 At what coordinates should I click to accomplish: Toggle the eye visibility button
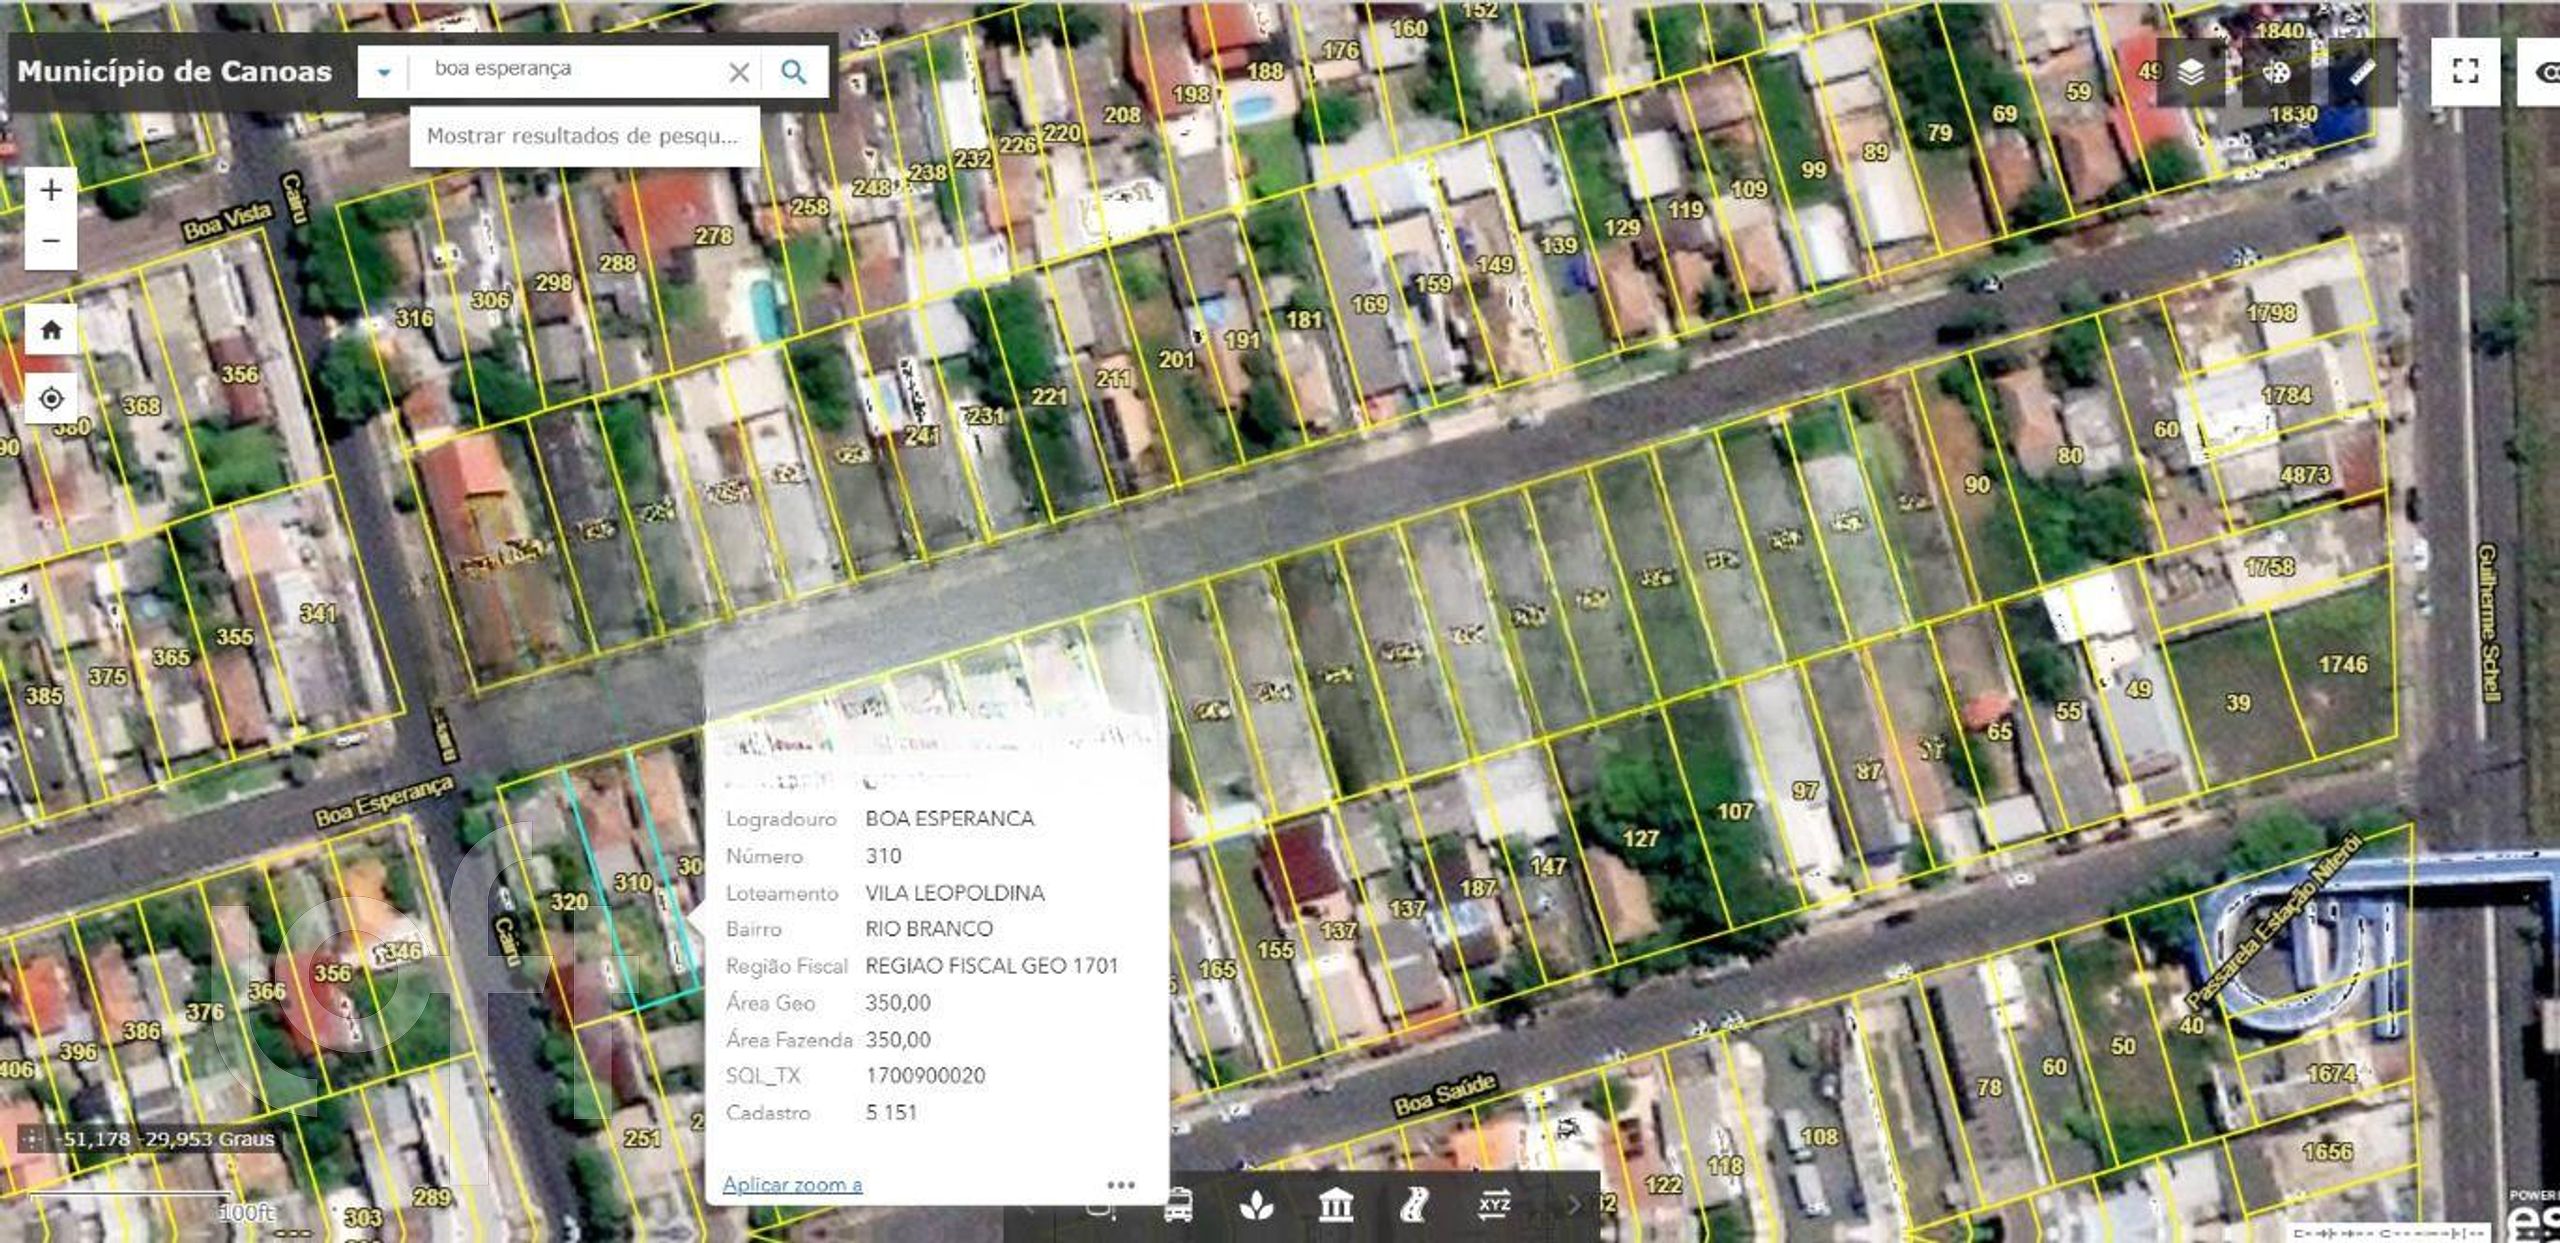(2545, 71)
